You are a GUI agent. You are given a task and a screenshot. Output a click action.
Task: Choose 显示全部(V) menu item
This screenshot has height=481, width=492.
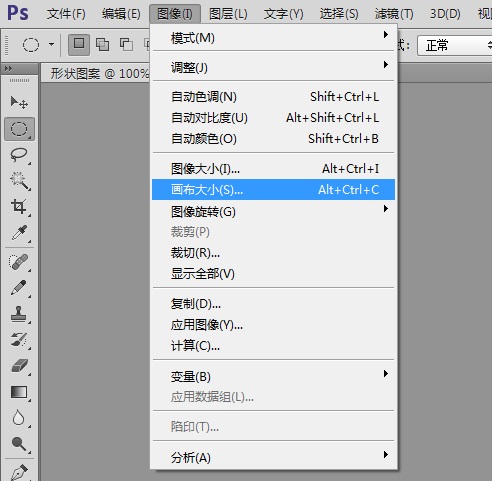(273, 274)
